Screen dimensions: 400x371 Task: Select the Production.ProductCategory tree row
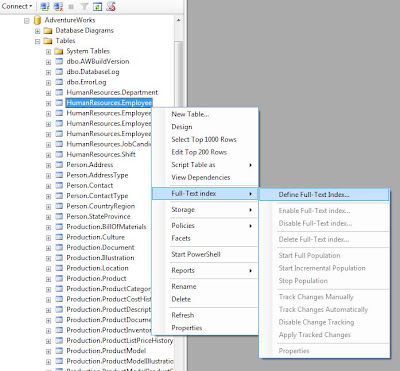[x=108, y=289]
